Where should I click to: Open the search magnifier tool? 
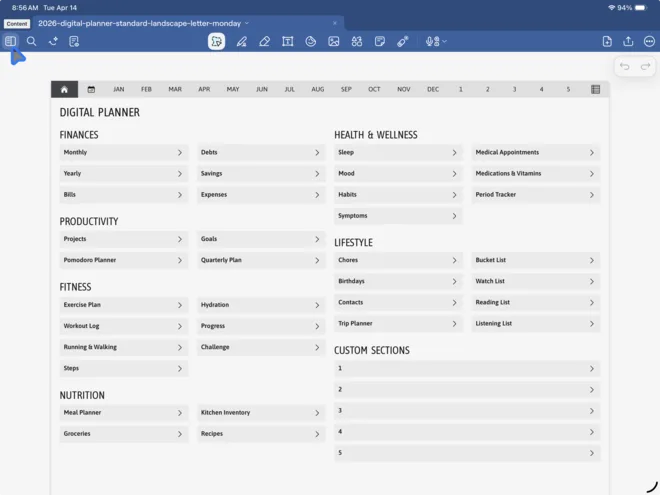pos(32,41)
